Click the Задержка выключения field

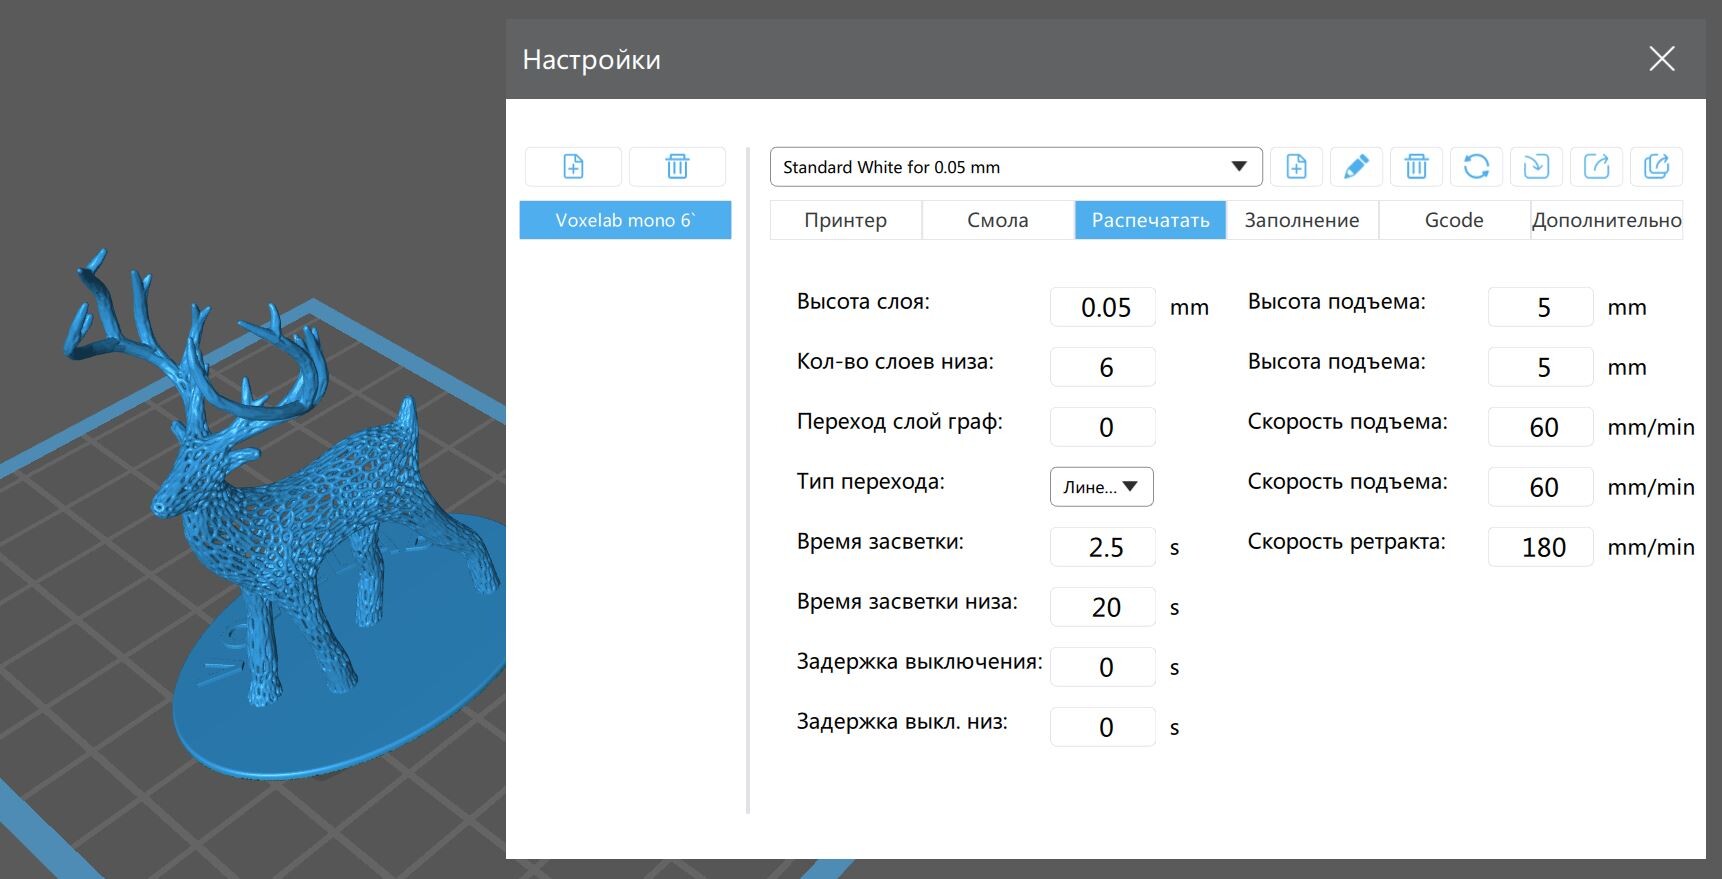(x=1103, y=667)
